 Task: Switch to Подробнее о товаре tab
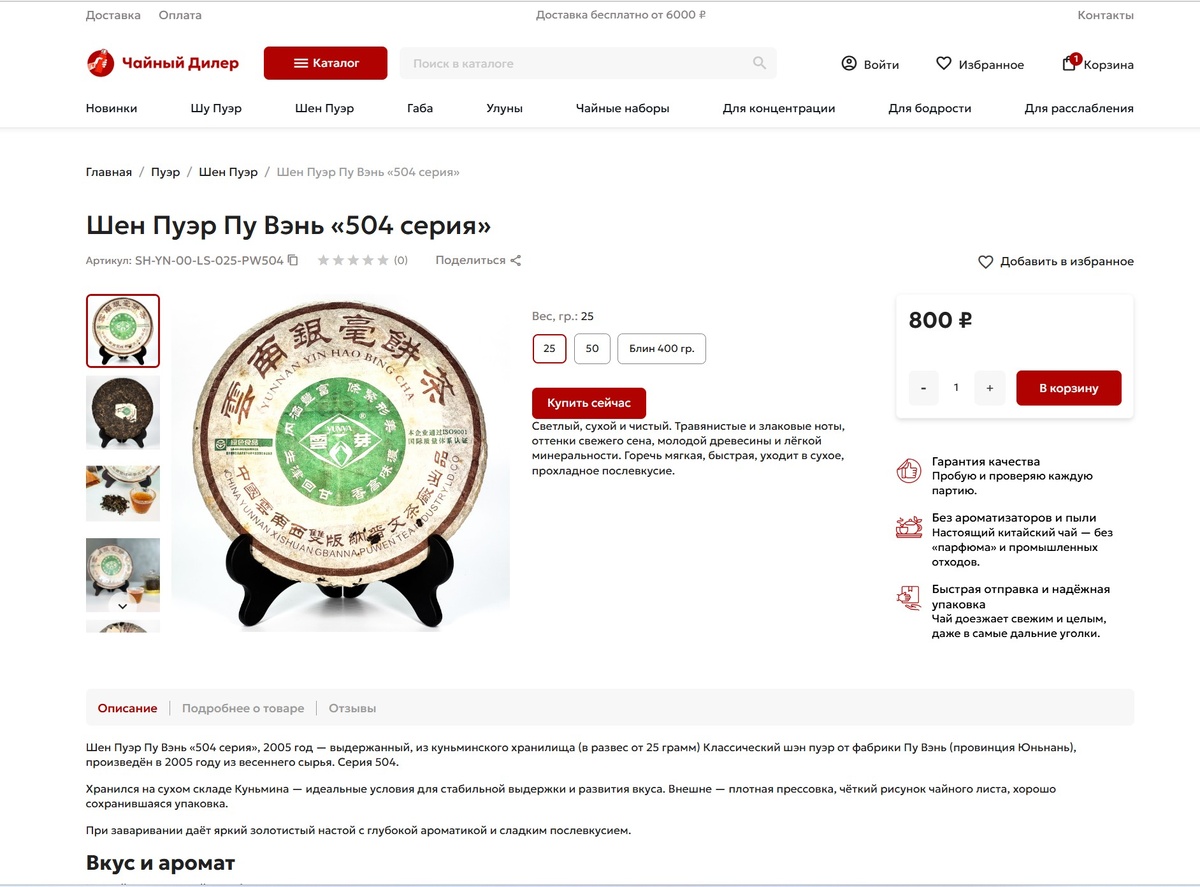pos(243,708)
